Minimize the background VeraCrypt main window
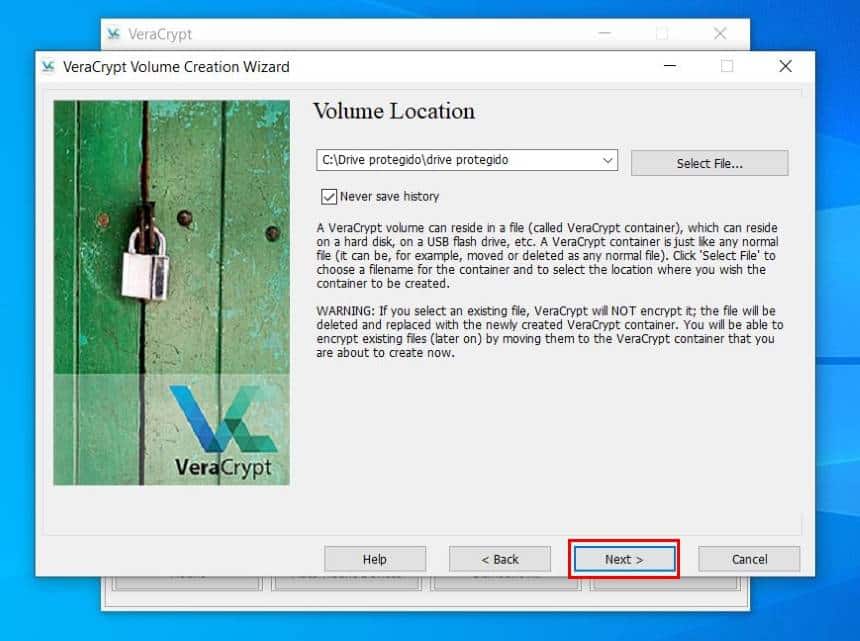860x641 pixels. point(604,33)
